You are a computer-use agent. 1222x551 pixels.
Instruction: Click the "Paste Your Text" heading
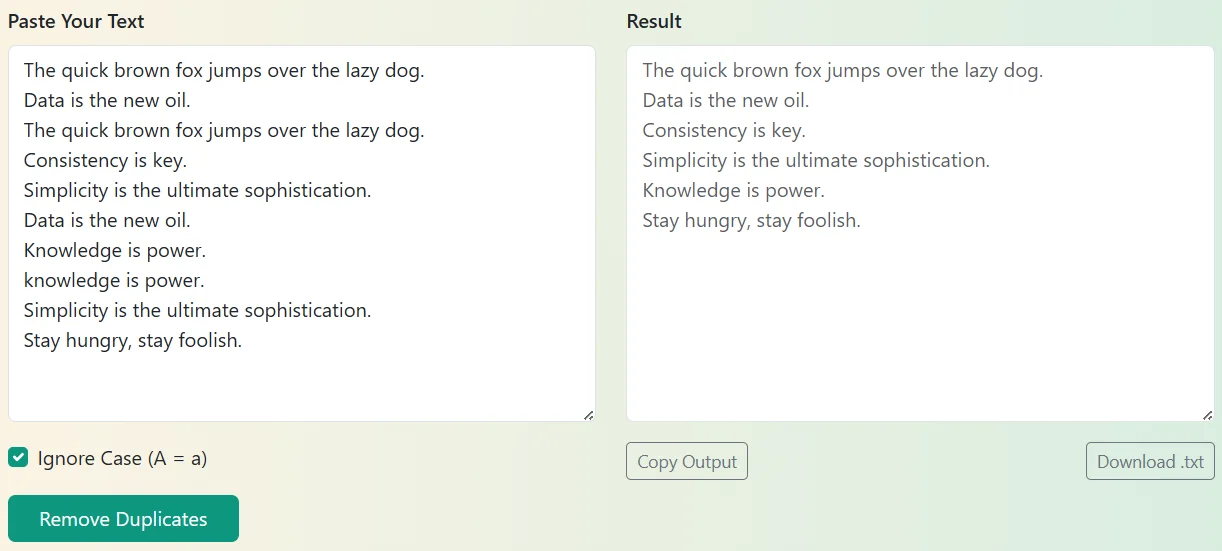(x=76, y=21)
